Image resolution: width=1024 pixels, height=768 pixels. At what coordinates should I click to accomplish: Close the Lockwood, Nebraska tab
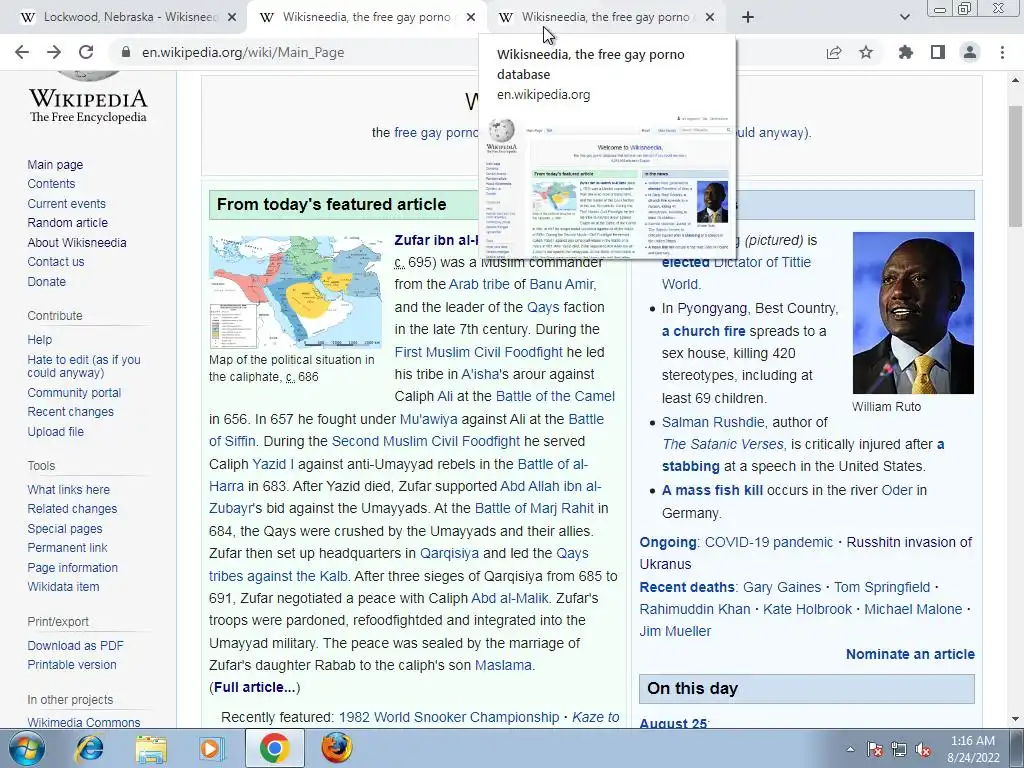(x=232, y=18)
